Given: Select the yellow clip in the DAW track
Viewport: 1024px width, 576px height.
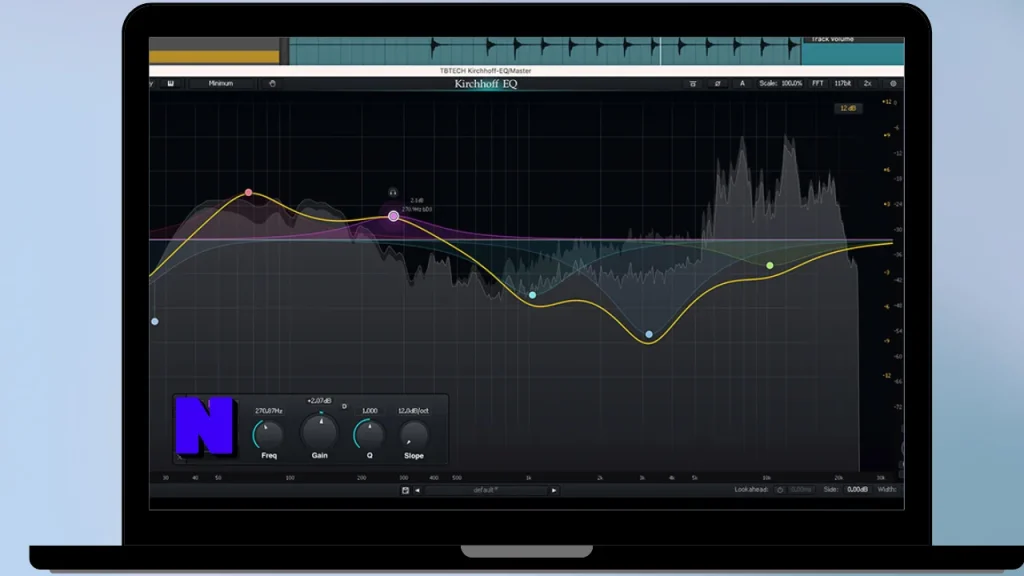Looking at the screenshot, I should [214, 57].
